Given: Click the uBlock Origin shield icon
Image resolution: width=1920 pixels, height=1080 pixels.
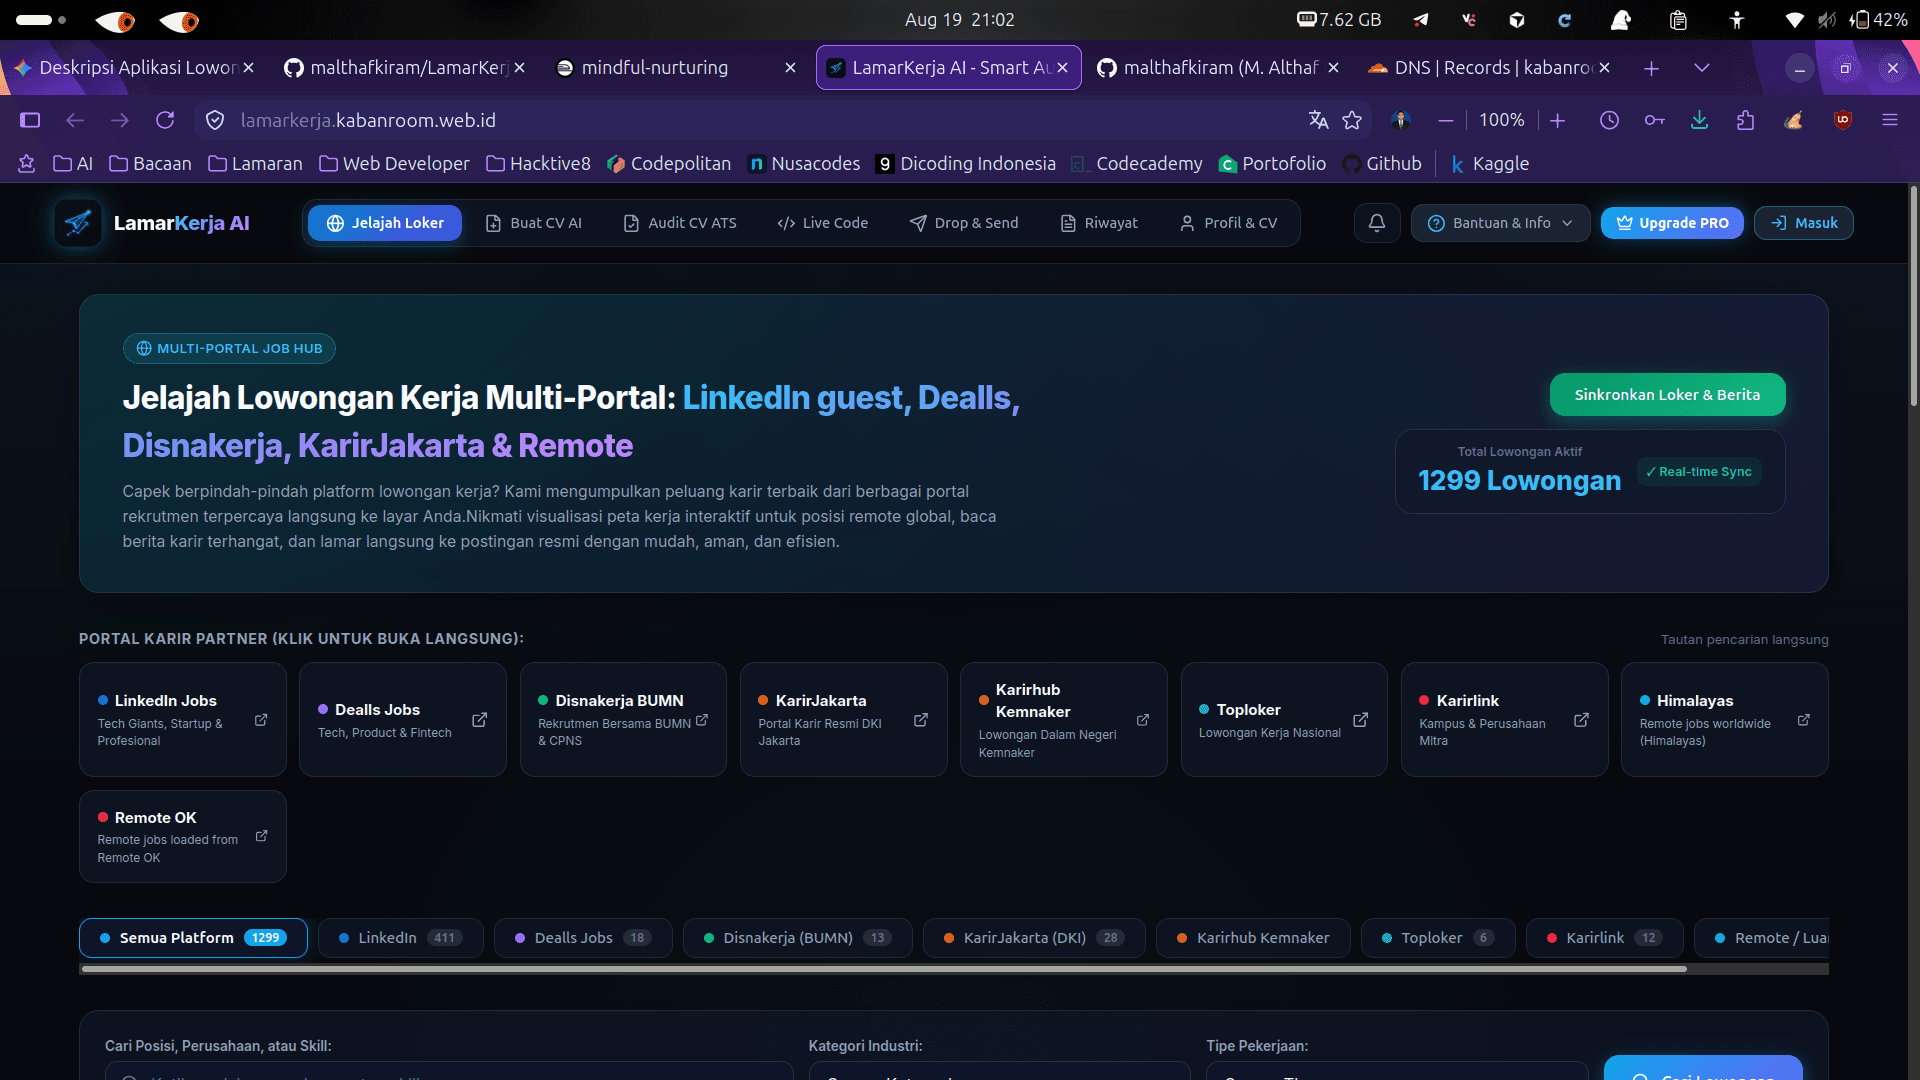Looking at the screenshot, I should coord(1843,120).
